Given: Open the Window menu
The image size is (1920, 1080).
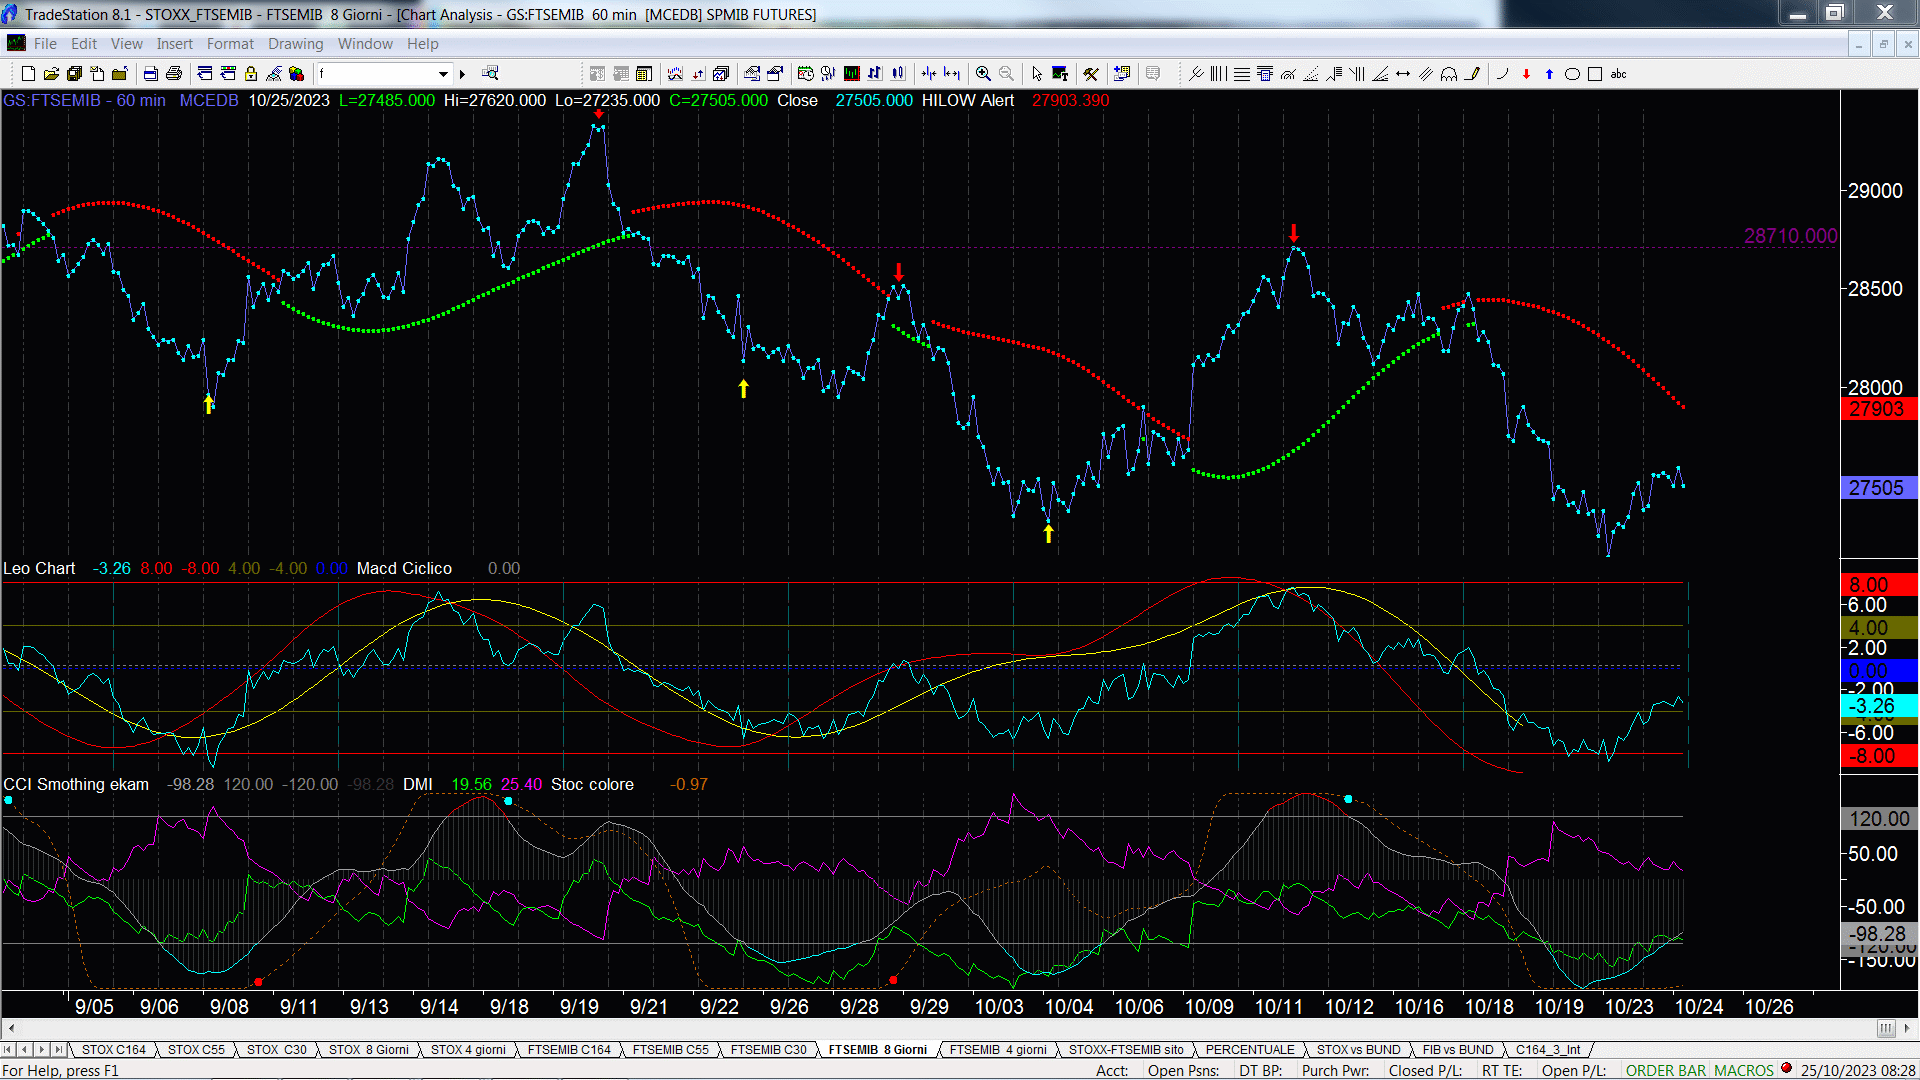Looking at the screenshot, I should click(x=365, y=44).
